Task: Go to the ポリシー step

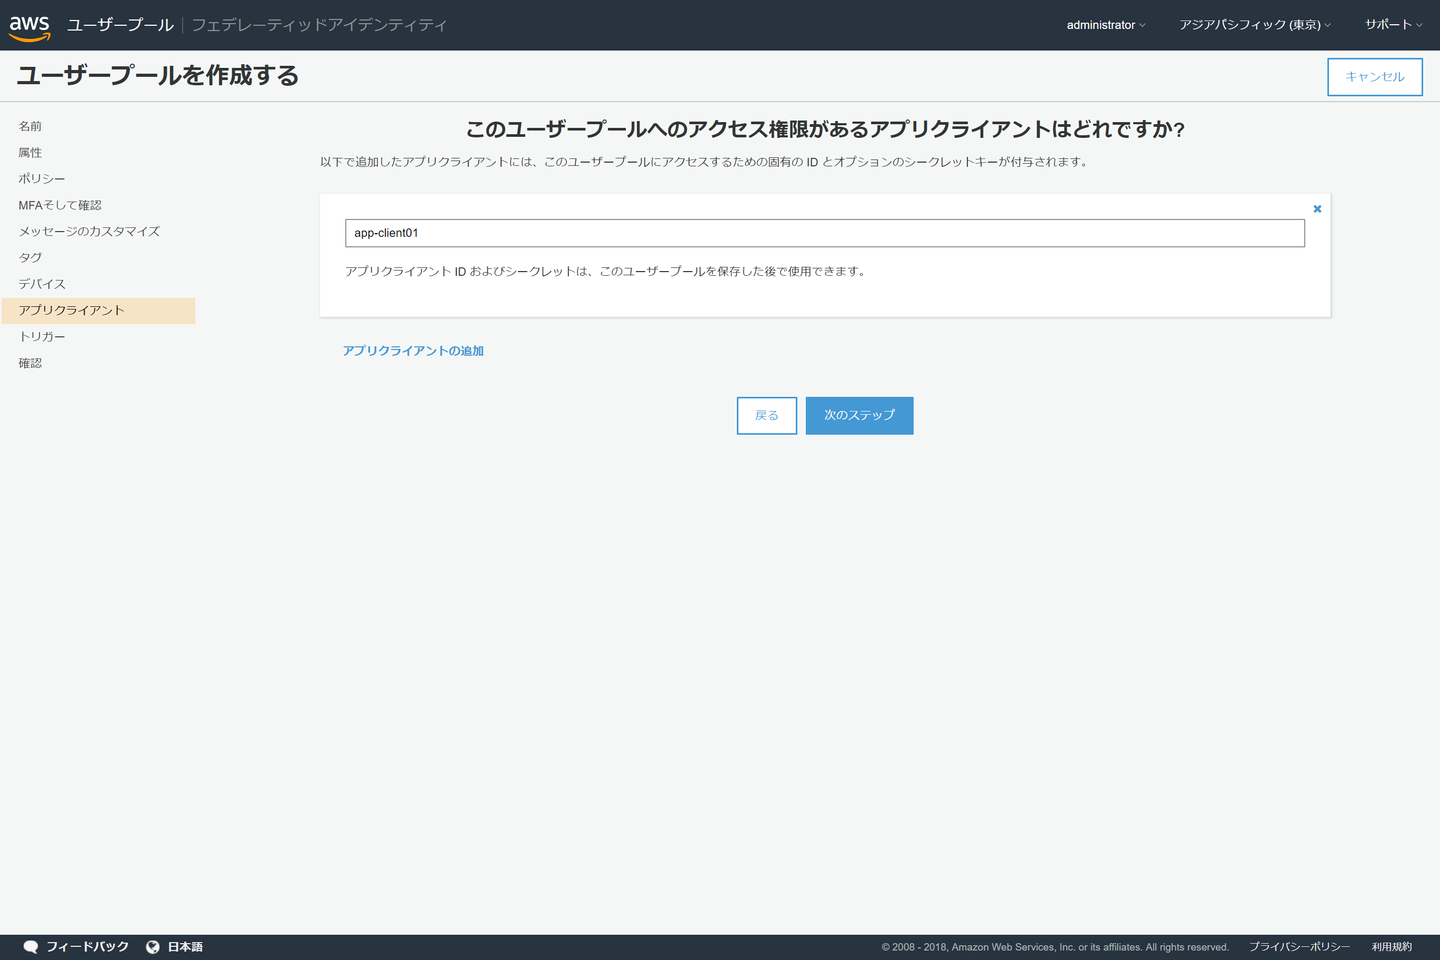Action: click(x=42, y=179)
